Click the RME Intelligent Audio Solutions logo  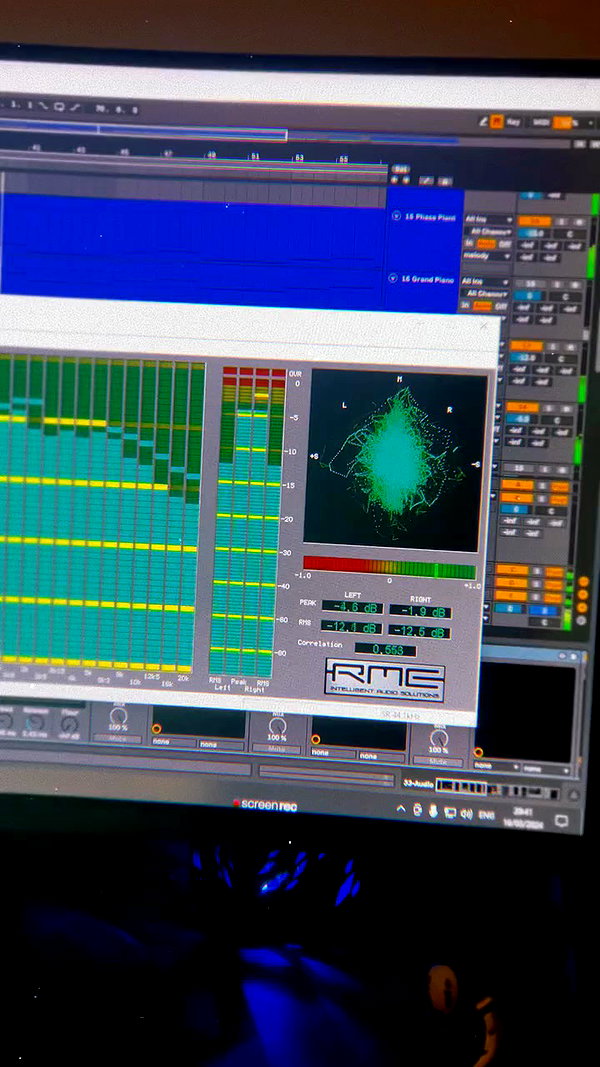click(384, 679)
